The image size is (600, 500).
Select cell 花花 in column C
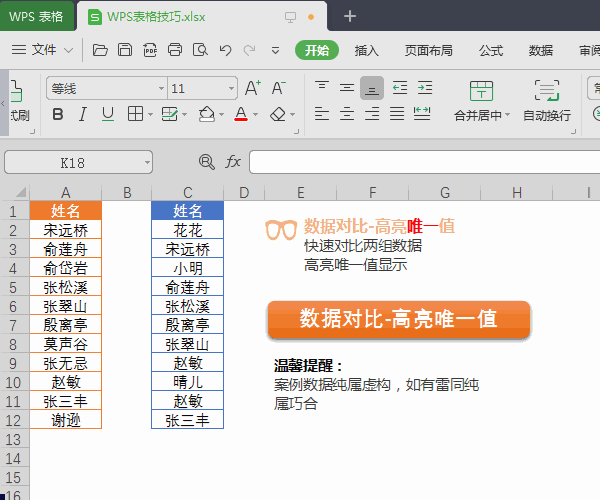[188, 230]
